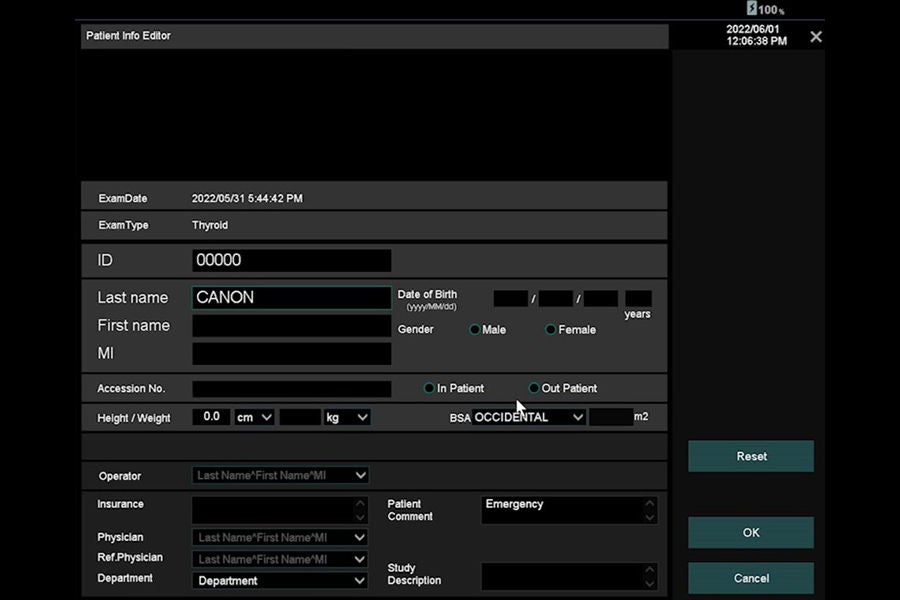This screenshot has width=900, height=600.
Task: Click the system clock showing 12:06:38 PM
Action: 757,41
